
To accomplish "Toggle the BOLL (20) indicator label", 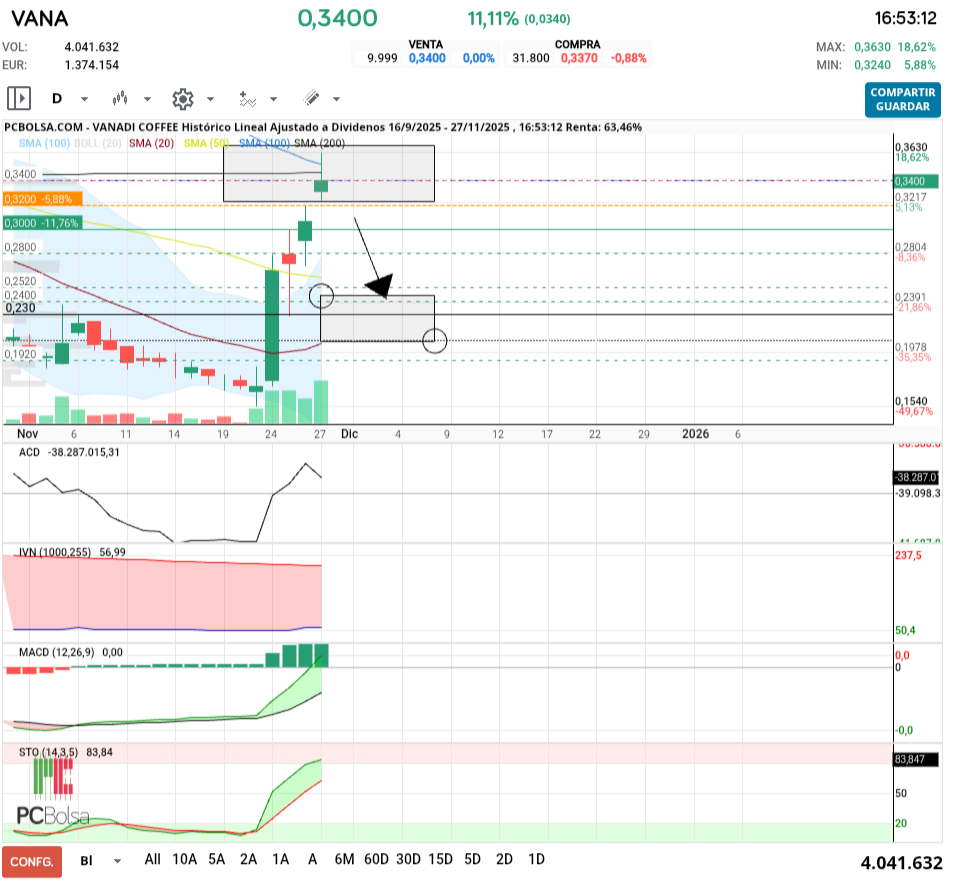I will 98,144.
